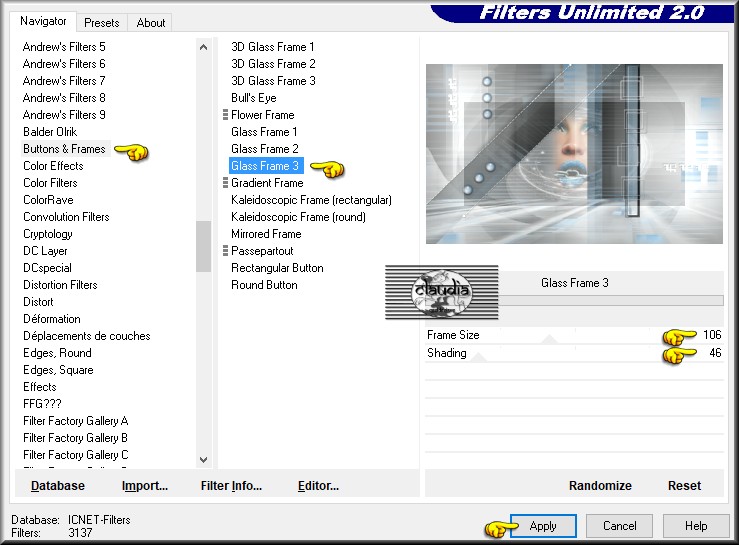Choose Flower Frame filter
This screenshot has width=739, height=545.
tap(263, 115)
